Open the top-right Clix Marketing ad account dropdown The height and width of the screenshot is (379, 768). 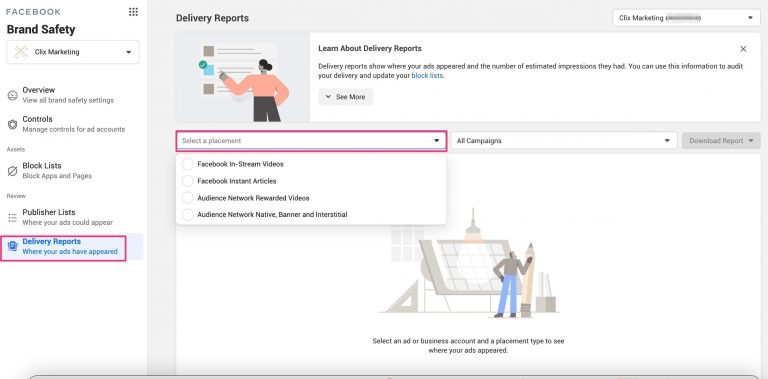[x=686, y=18]
